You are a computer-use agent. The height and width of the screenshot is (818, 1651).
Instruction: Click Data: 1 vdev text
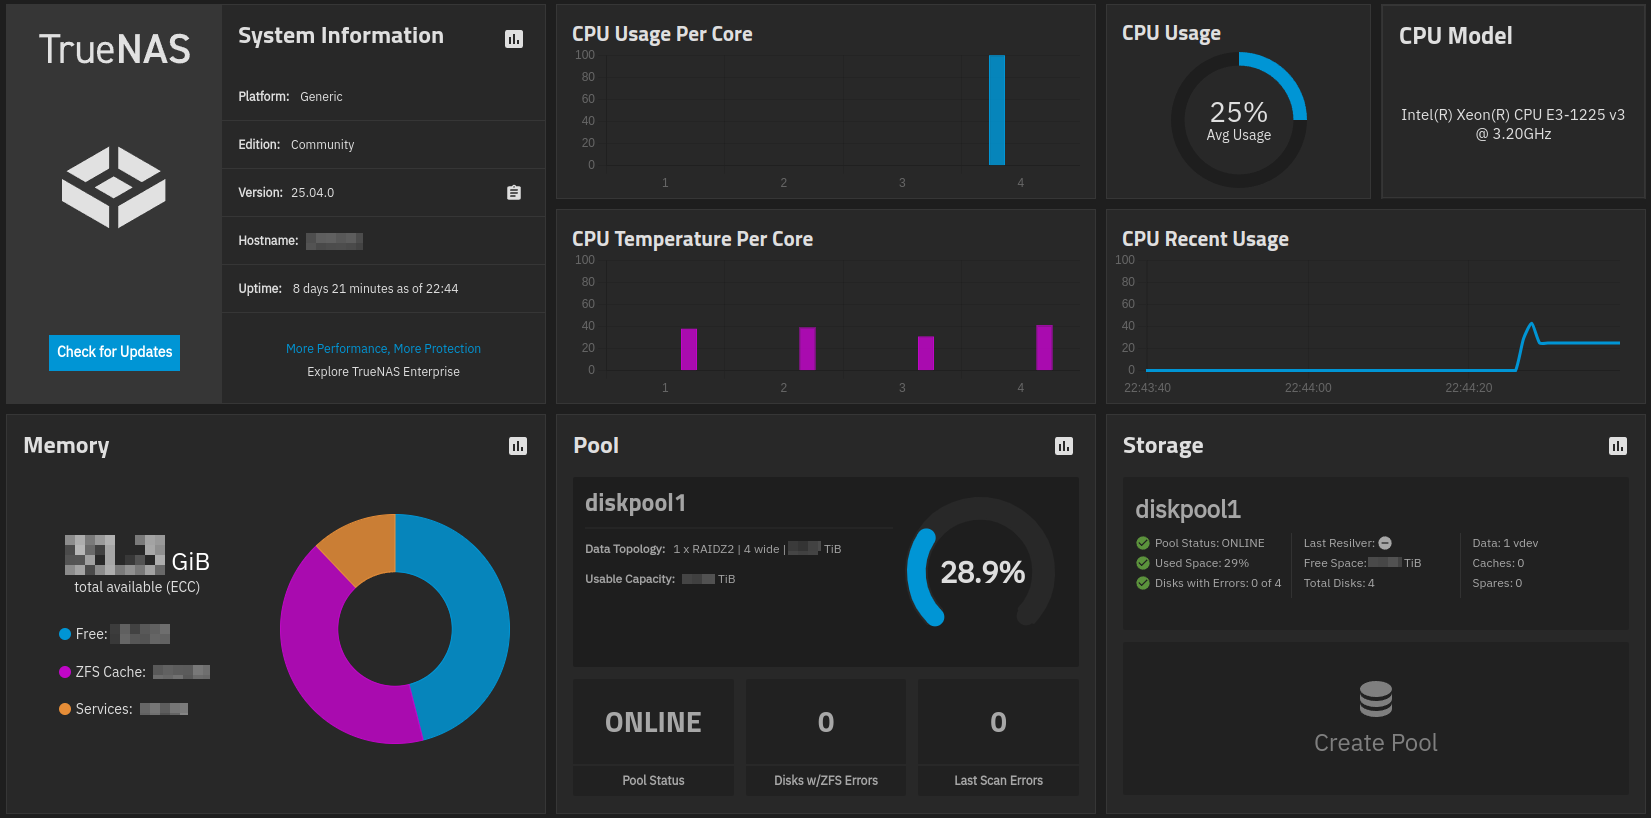[1505, 543]
